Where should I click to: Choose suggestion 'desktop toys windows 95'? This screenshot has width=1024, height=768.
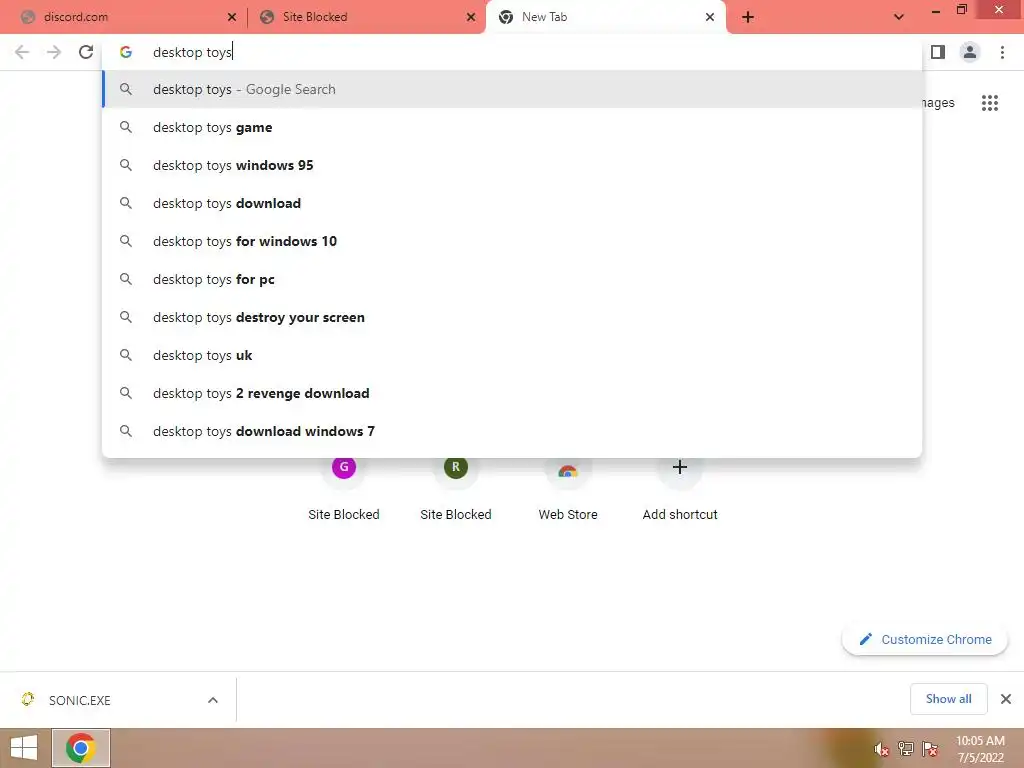pos(513,165)
